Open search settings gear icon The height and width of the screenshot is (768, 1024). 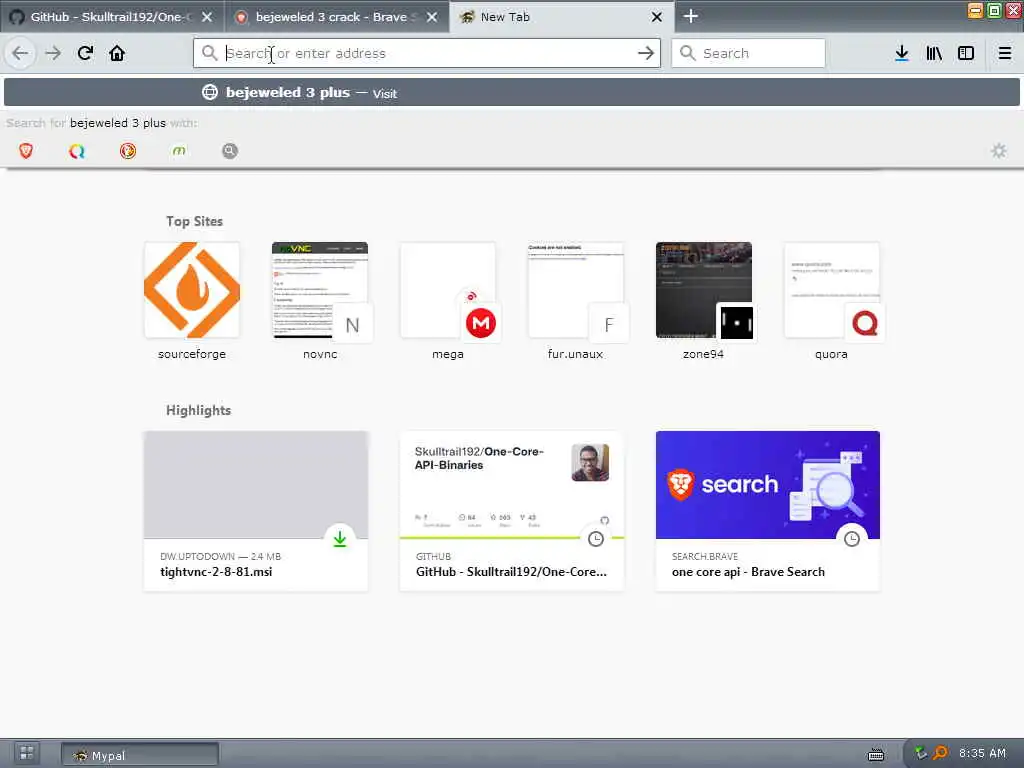[x=999, y=151]
